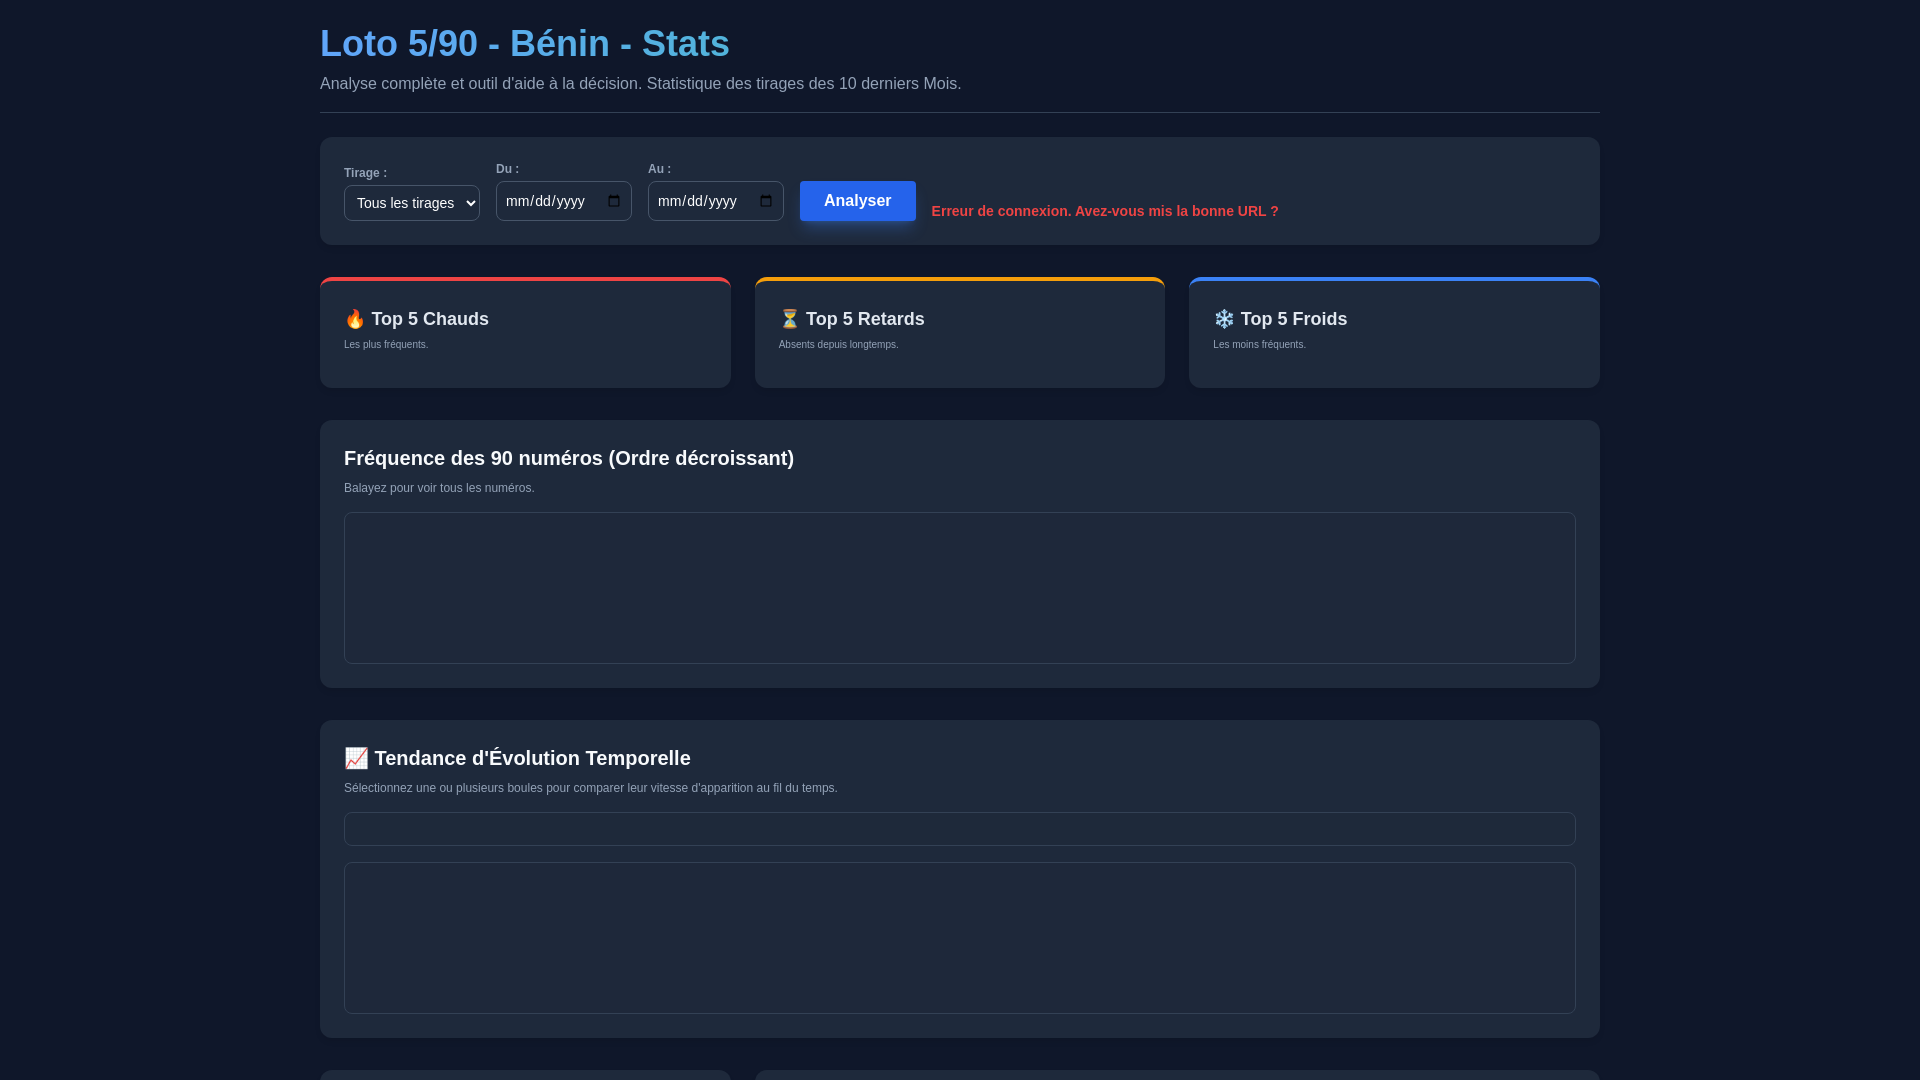Screen dimensions: 1920x1080
Task: Click the fire icon of Top 5 Chauds
Action: pos(355,319)
